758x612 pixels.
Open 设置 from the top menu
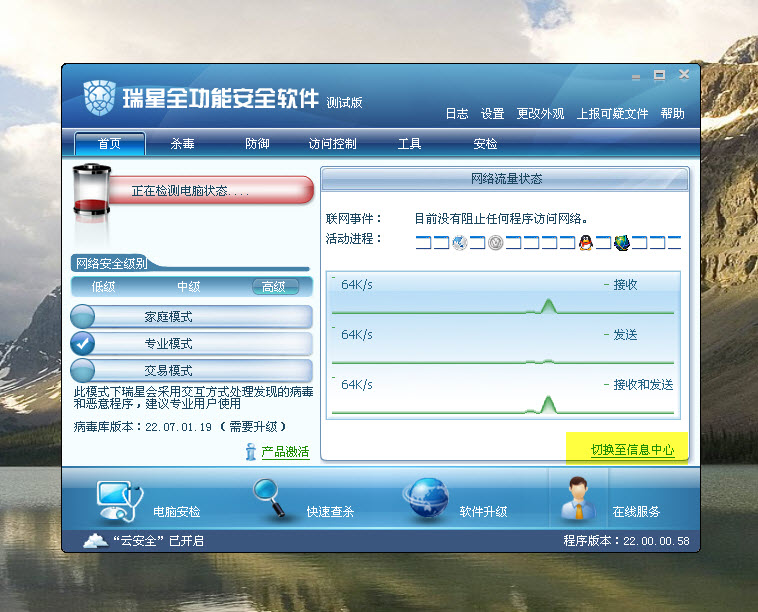[493, 114]
